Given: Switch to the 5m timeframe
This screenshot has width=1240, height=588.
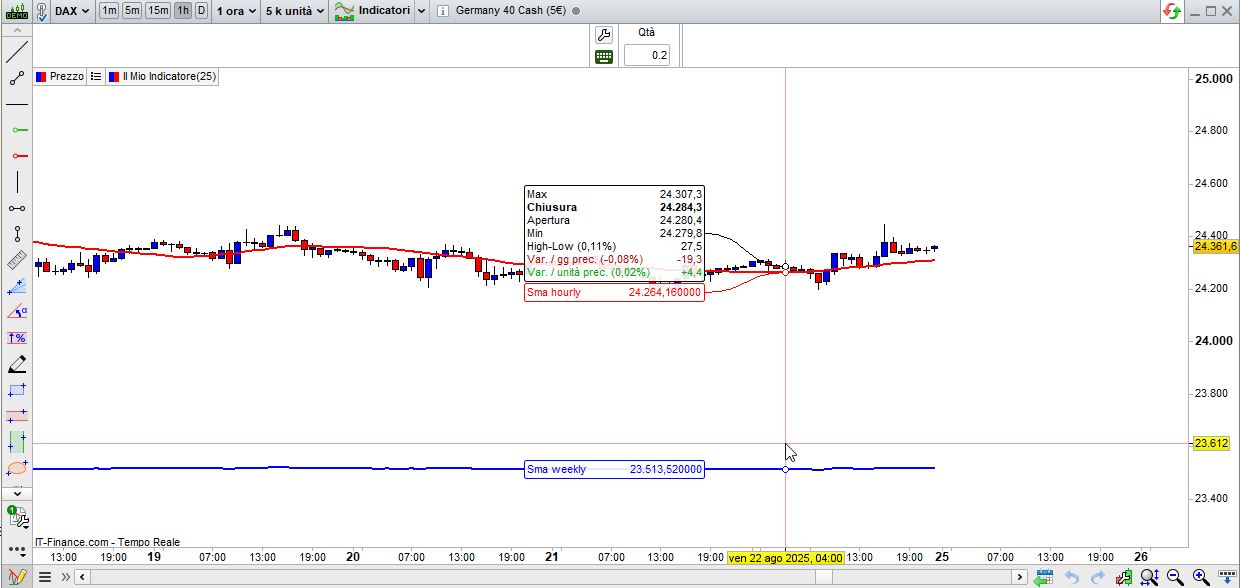Looking at the screenshot, I should (x=132, y=11).
